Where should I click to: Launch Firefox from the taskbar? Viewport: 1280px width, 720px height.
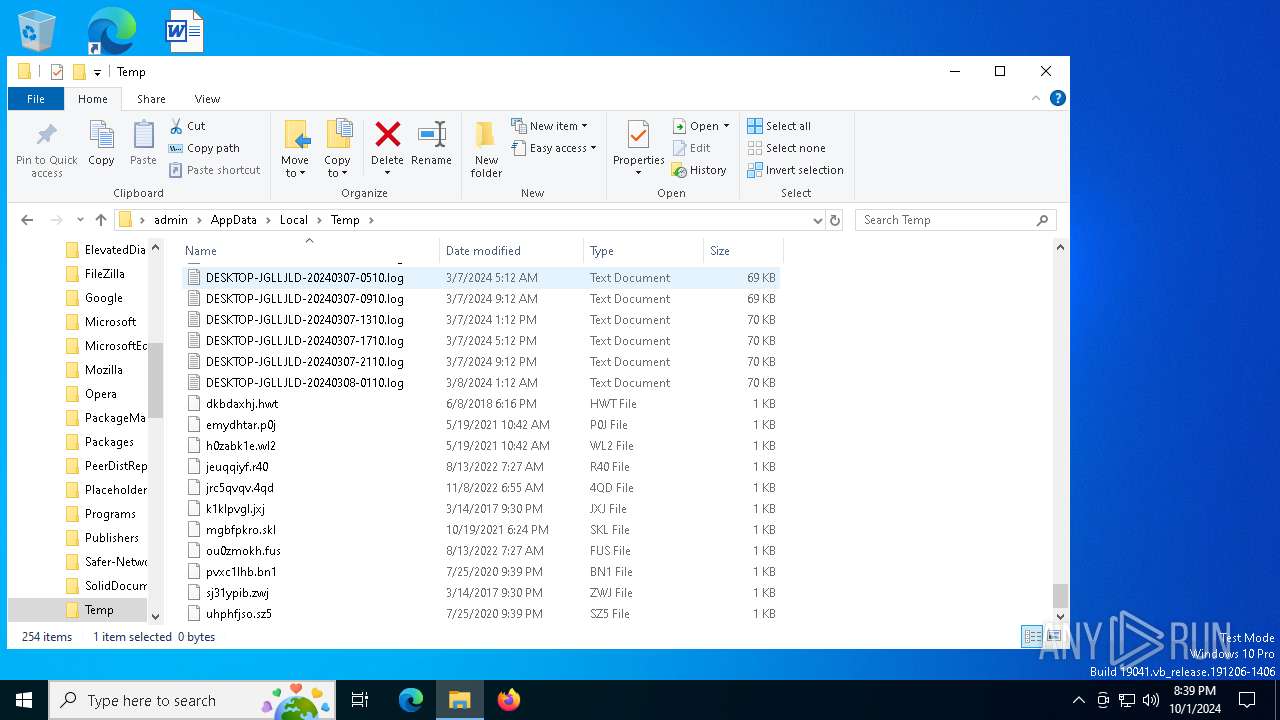pyautogui.click(x=509, y=700)
